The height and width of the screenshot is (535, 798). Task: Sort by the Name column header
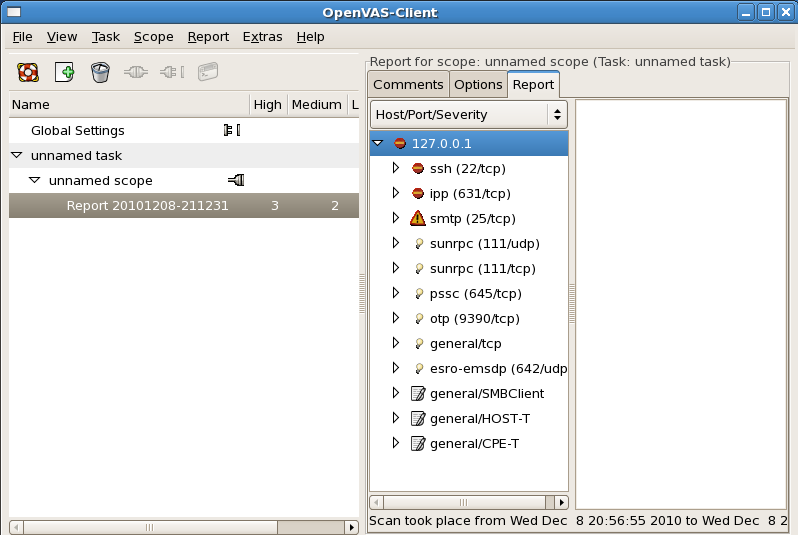(x=129, y=104)
